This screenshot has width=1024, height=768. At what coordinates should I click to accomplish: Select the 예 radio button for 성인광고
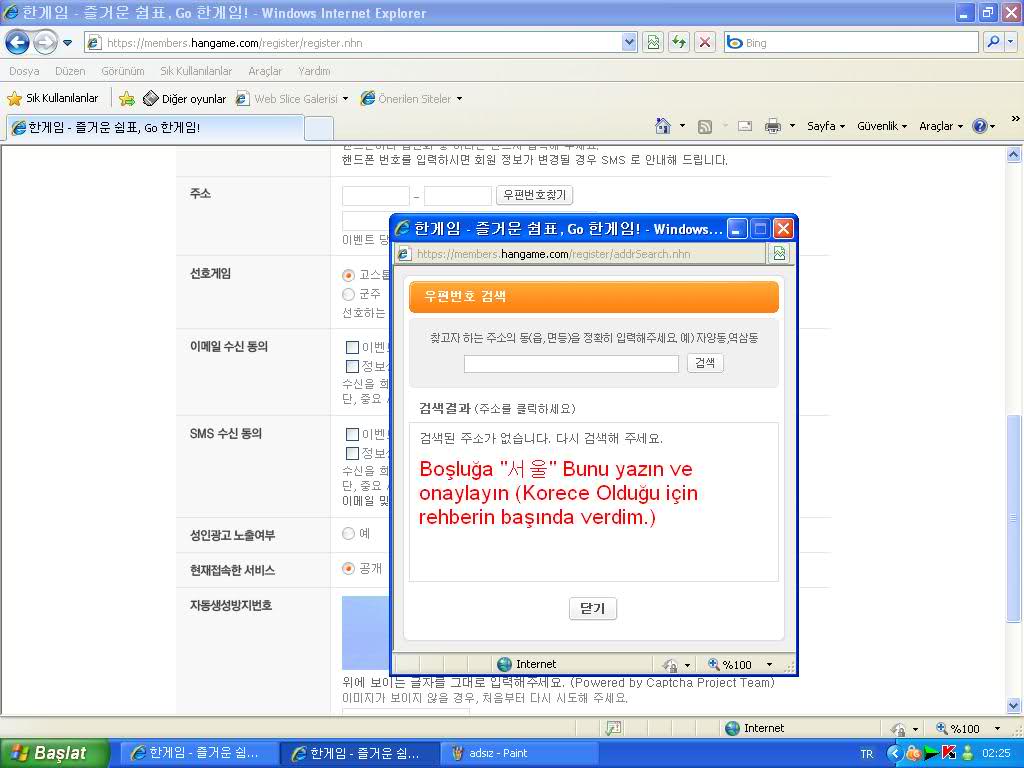pyautogui.click(x=349, y=534)
